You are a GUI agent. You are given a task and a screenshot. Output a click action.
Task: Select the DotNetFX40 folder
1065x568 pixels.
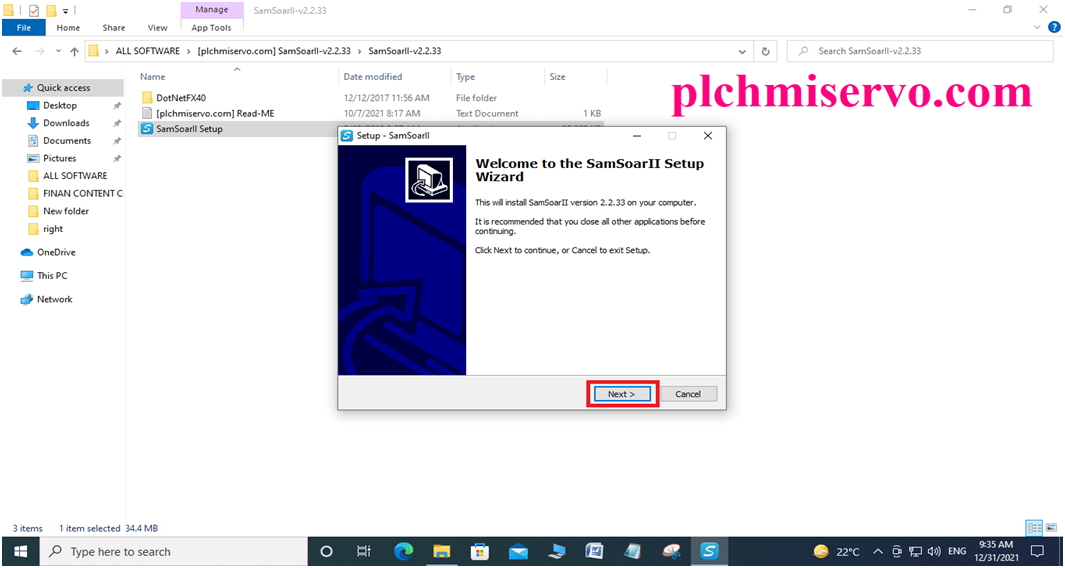(179, 98)
